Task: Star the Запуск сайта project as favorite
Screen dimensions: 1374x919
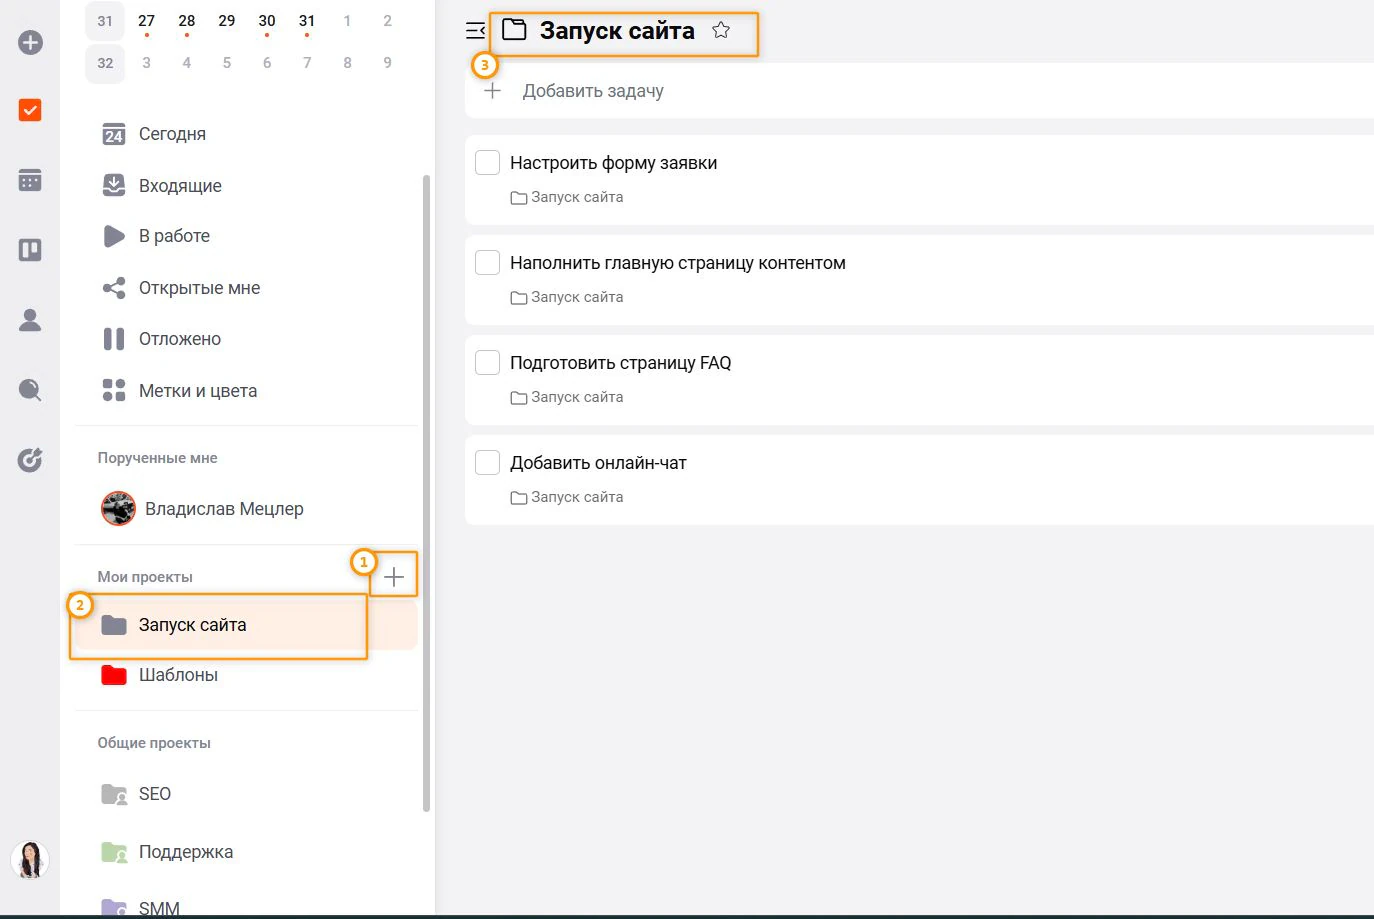Action: tap(721, 30)
